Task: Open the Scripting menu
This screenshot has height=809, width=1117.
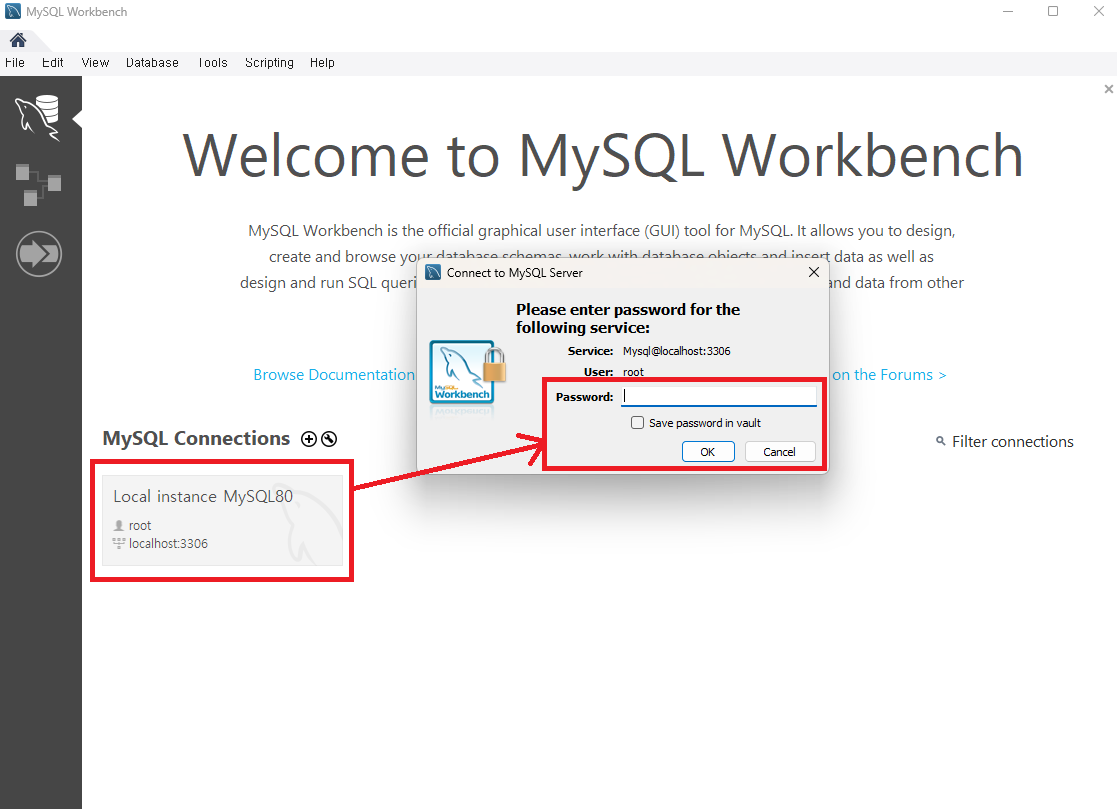Action: coord(269,63)
